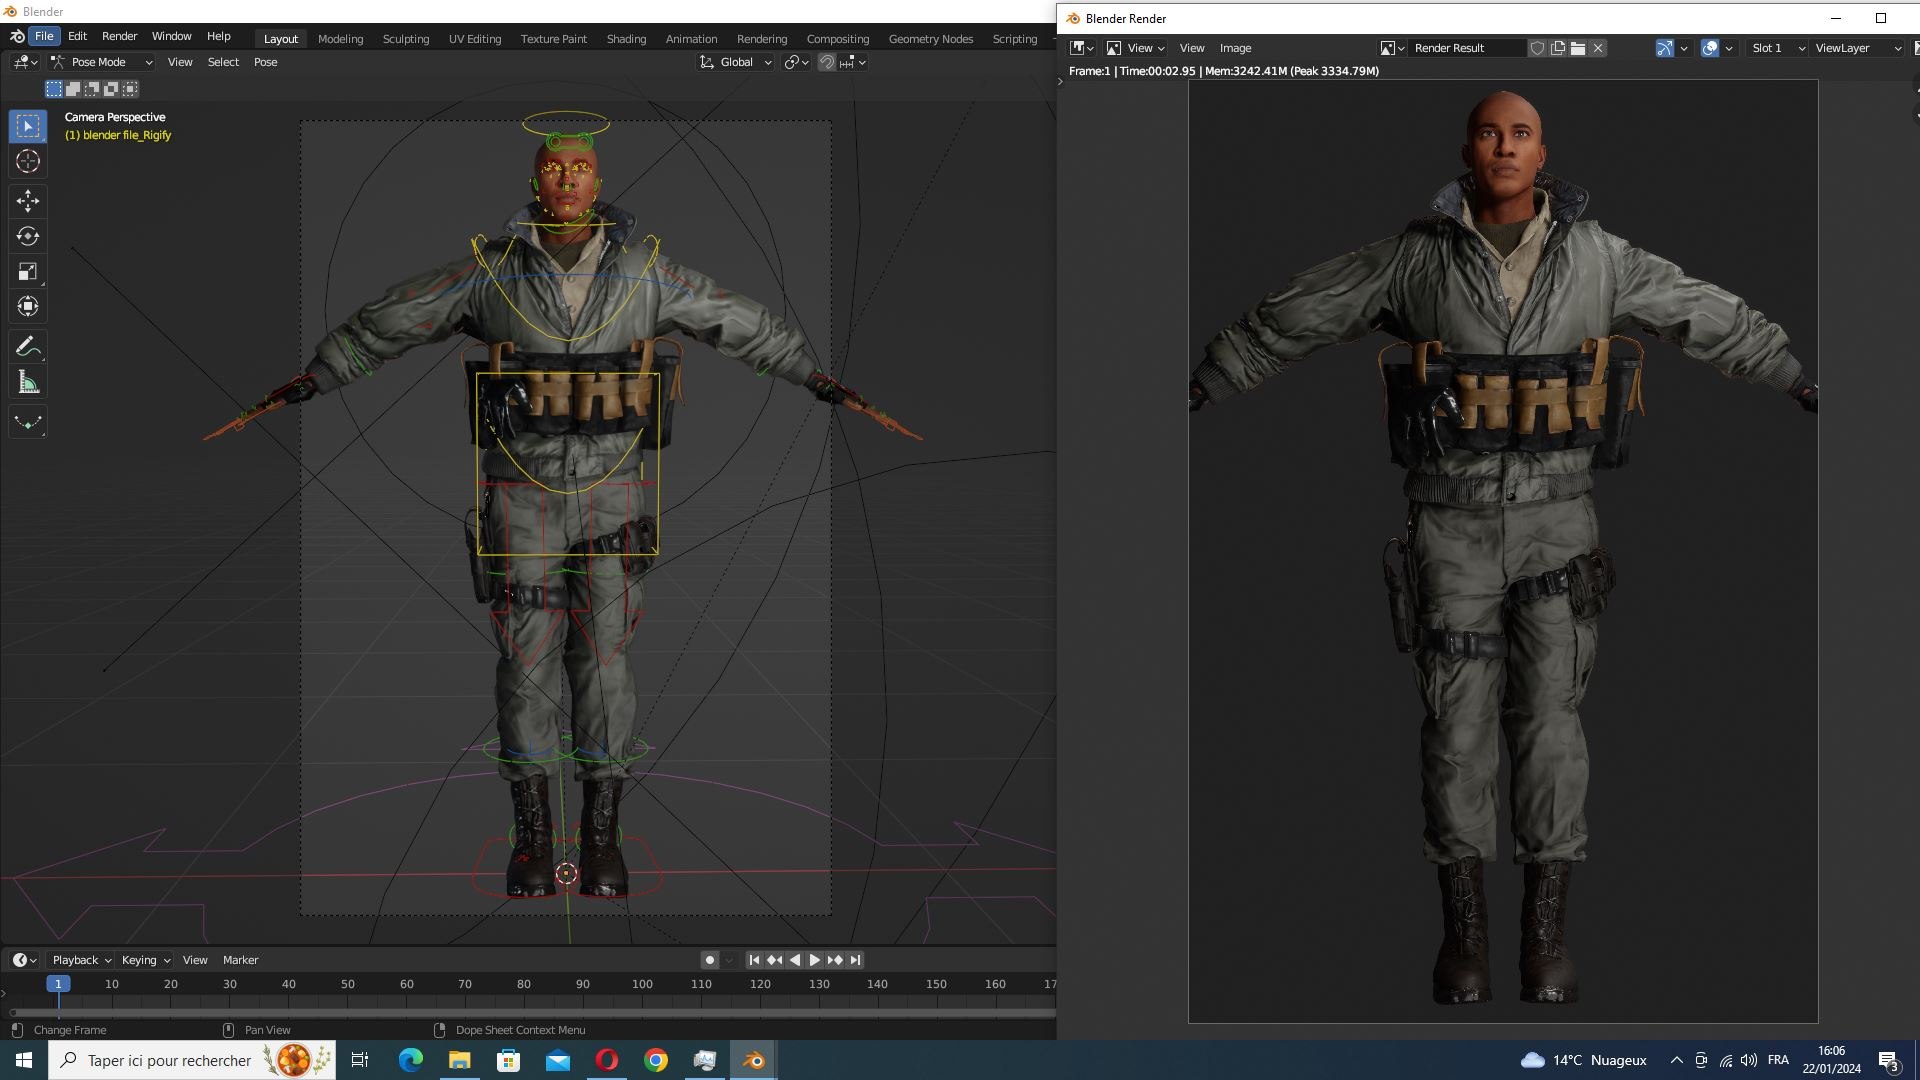Click the new image copy icon
Viewport: 1920px width, 1080px height.
click(1558, 48)
